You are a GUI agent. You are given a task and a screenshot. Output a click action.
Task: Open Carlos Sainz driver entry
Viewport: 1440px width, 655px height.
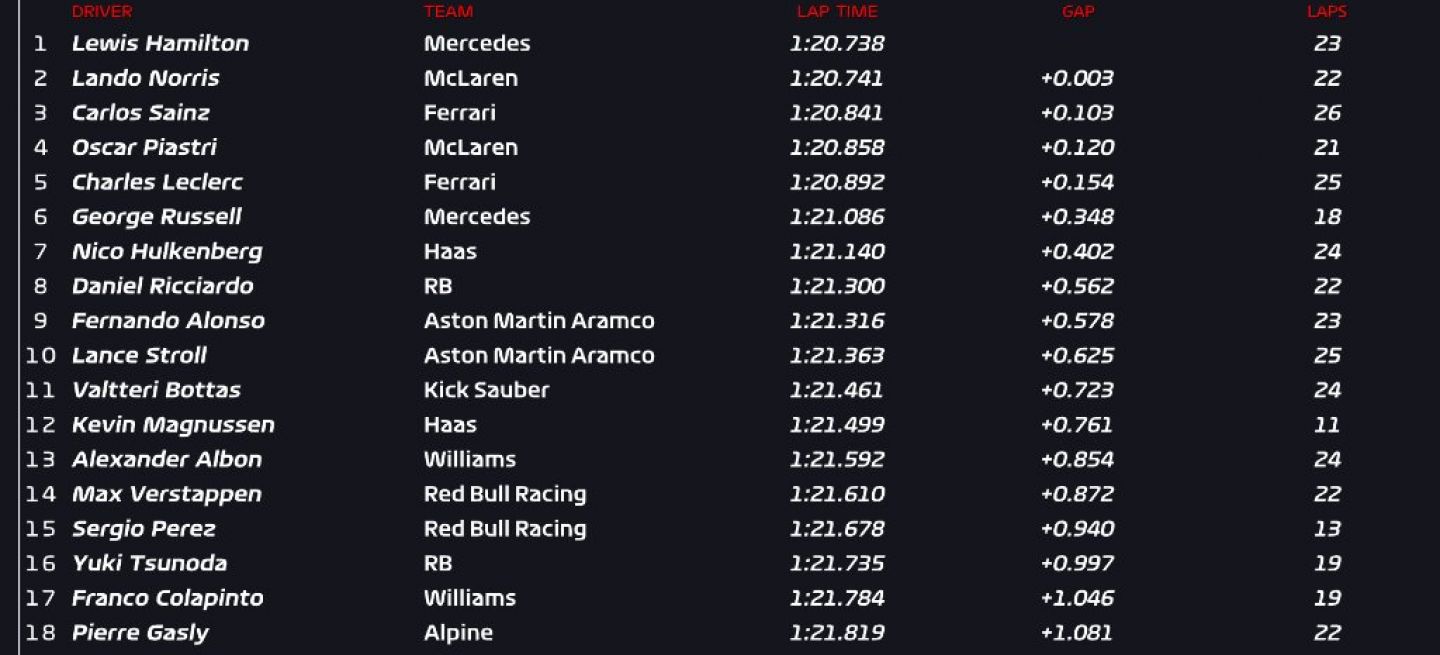(x=140, y=112)
